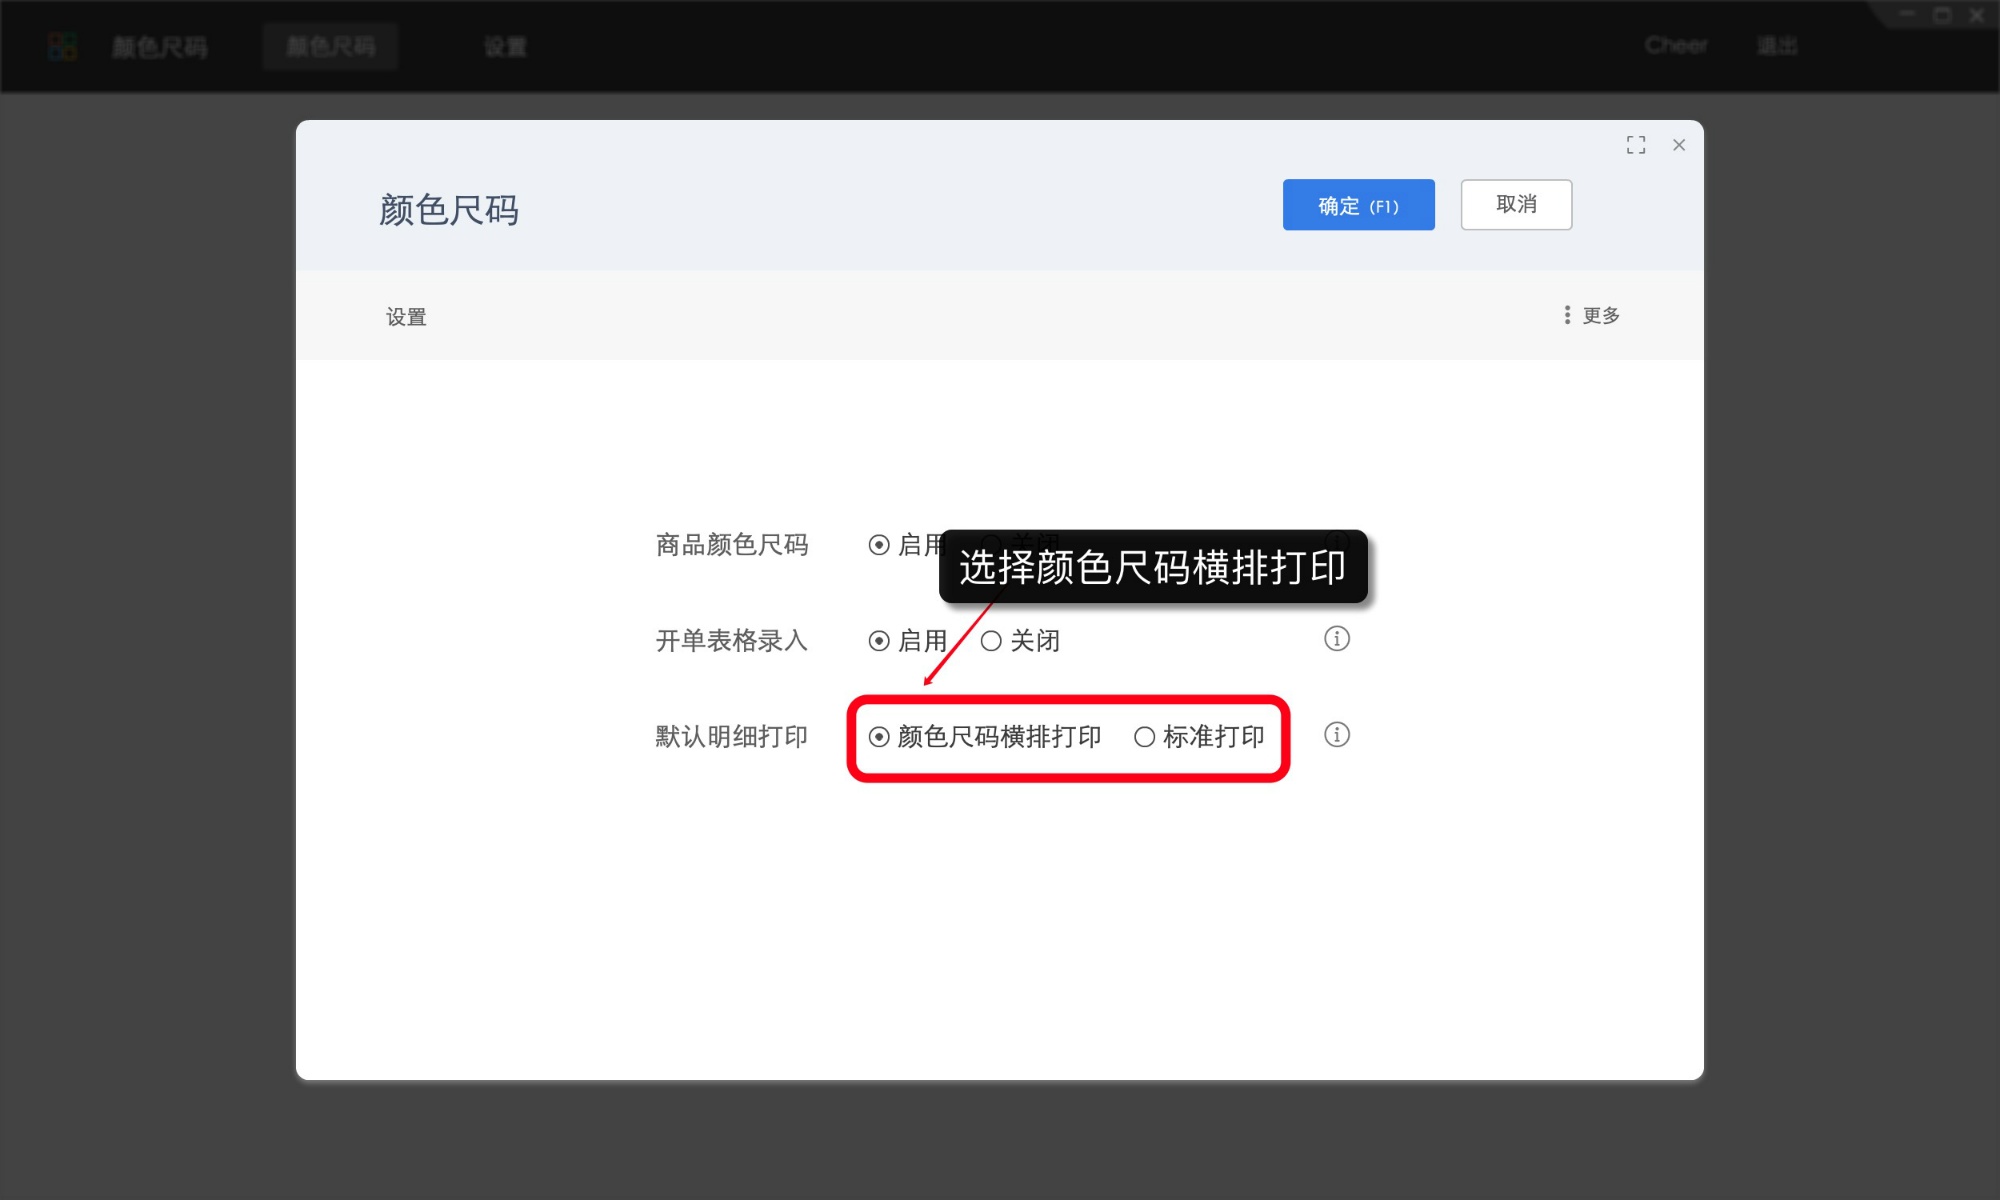Show info for 开单表格录入 setting
Viewport: 2000px width, 1200px height.
[x=1337, y=639]
